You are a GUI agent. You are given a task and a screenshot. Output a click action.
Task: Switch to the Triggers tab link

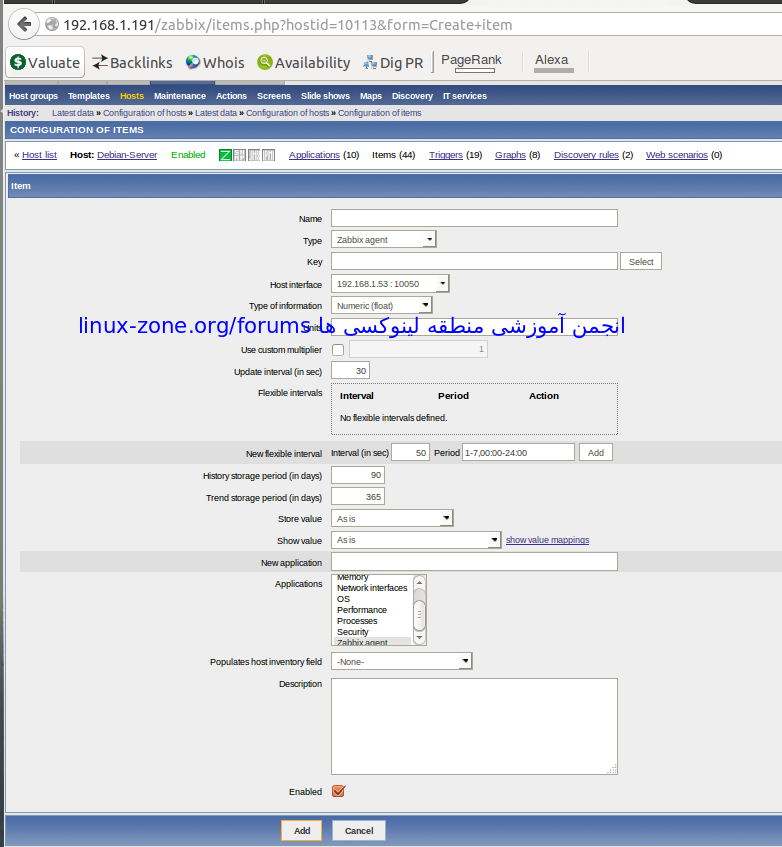coord(446,155)
